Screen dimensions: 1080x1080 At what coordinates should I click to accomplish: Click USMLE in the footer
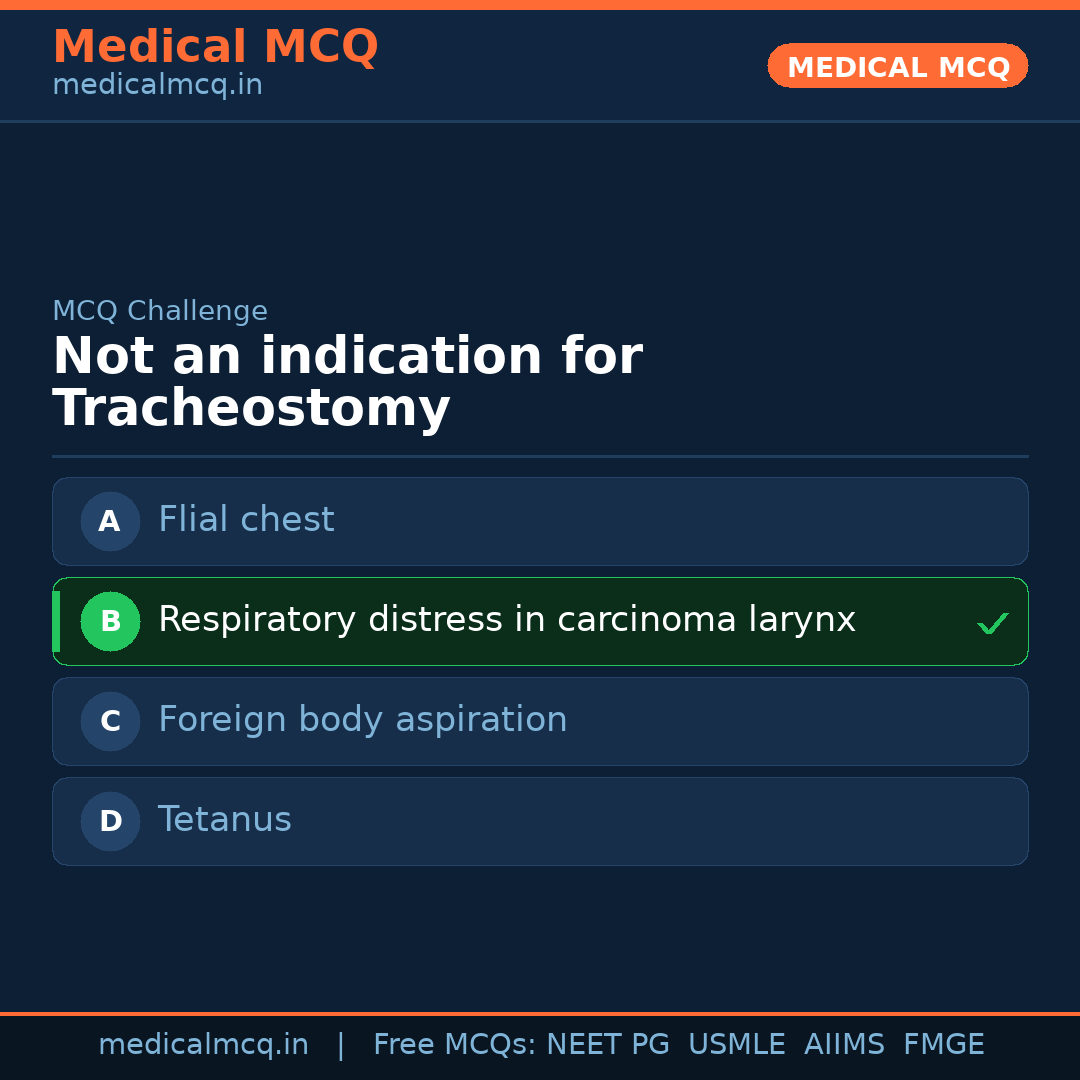tap(736, 1045)
